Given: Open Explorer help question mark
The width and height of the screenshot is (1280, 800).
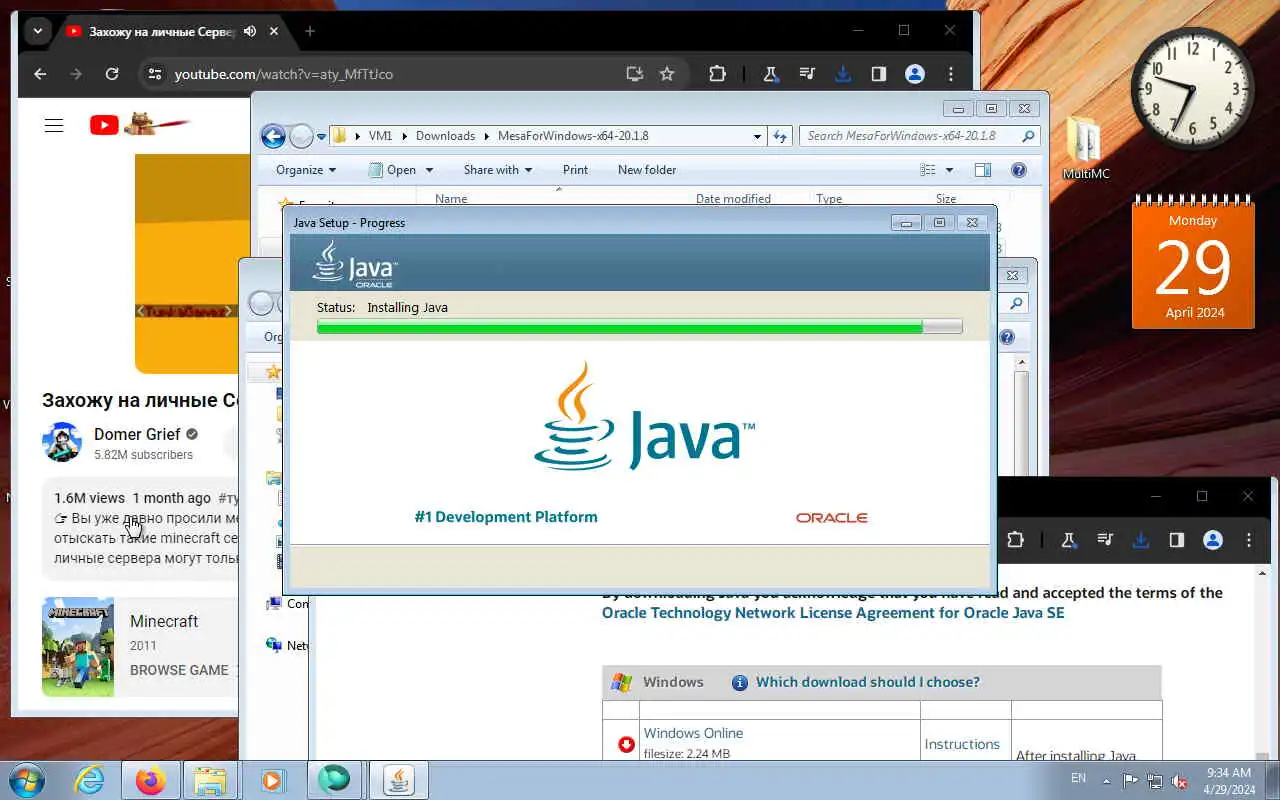Looking at the screenshot, I should (x=1019, y=170).
